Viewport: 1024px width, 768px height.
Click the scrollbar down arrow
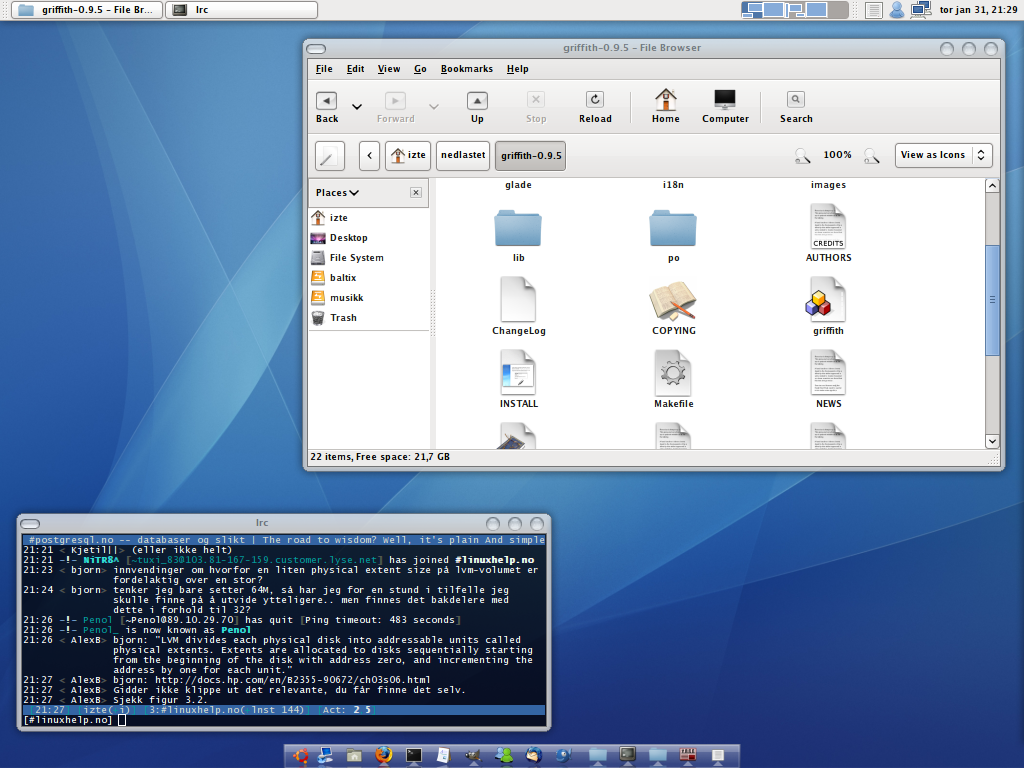click(992, 441)
